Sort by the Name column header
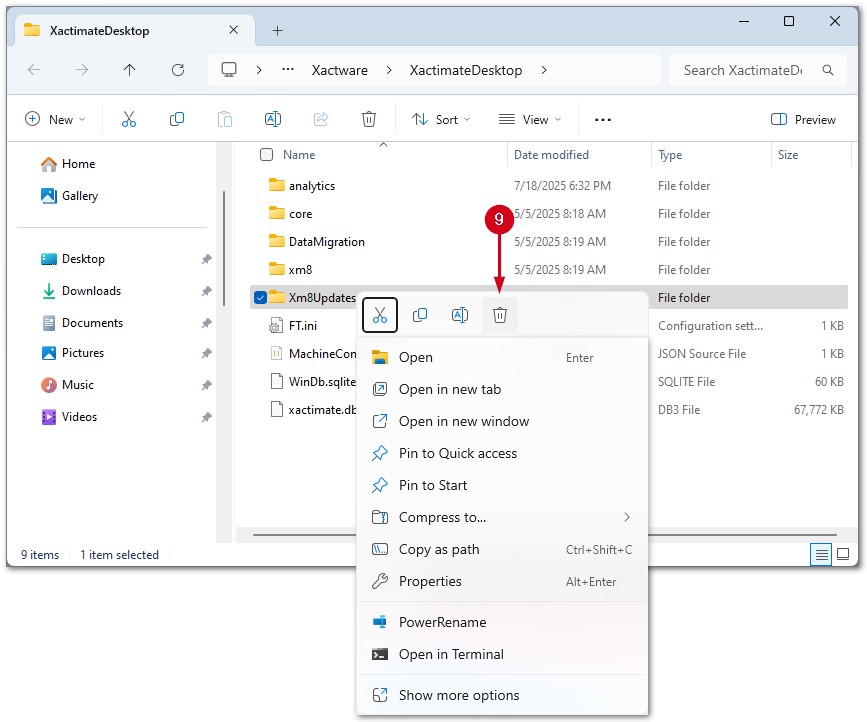This screenshot has width=867, height=722. point(299,155)
